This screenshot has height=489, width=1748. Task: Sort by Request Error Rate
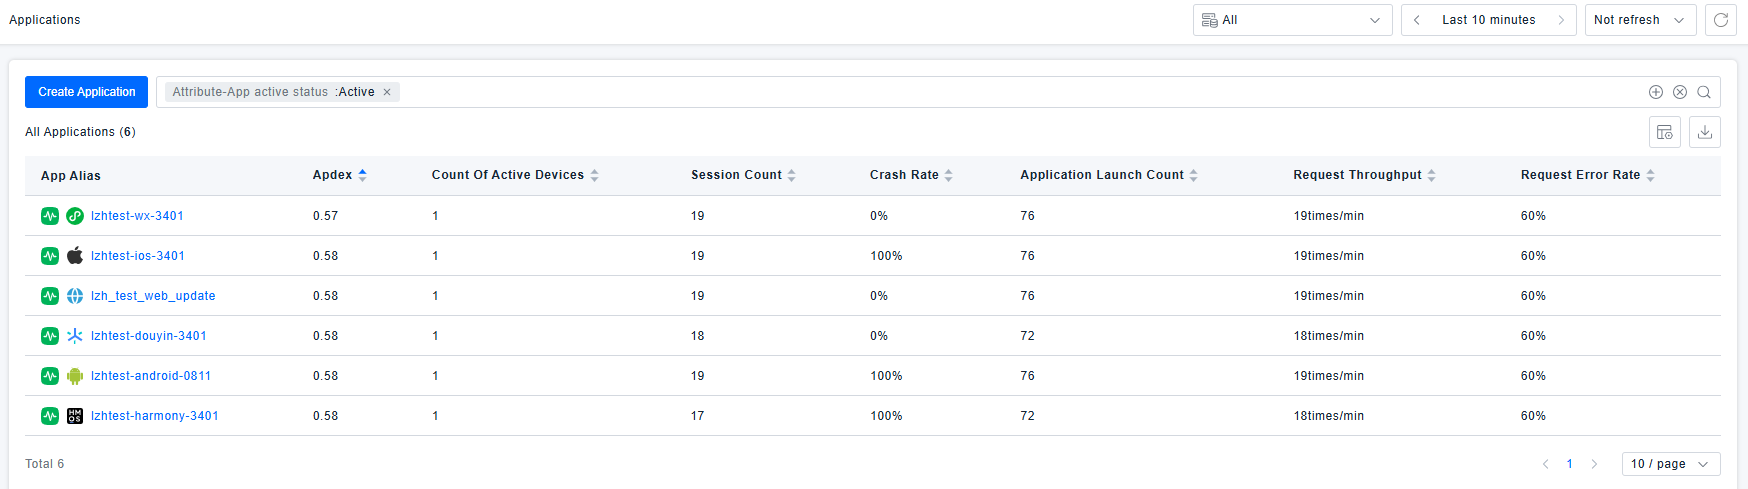[x=1650, y=175]
